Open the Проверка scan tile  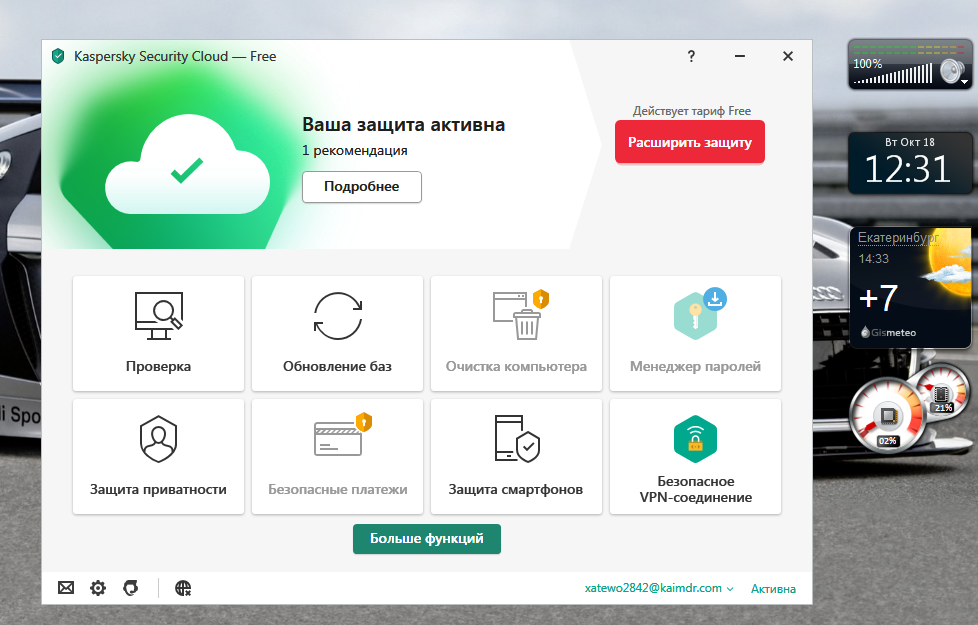click(x=158, y=334)
